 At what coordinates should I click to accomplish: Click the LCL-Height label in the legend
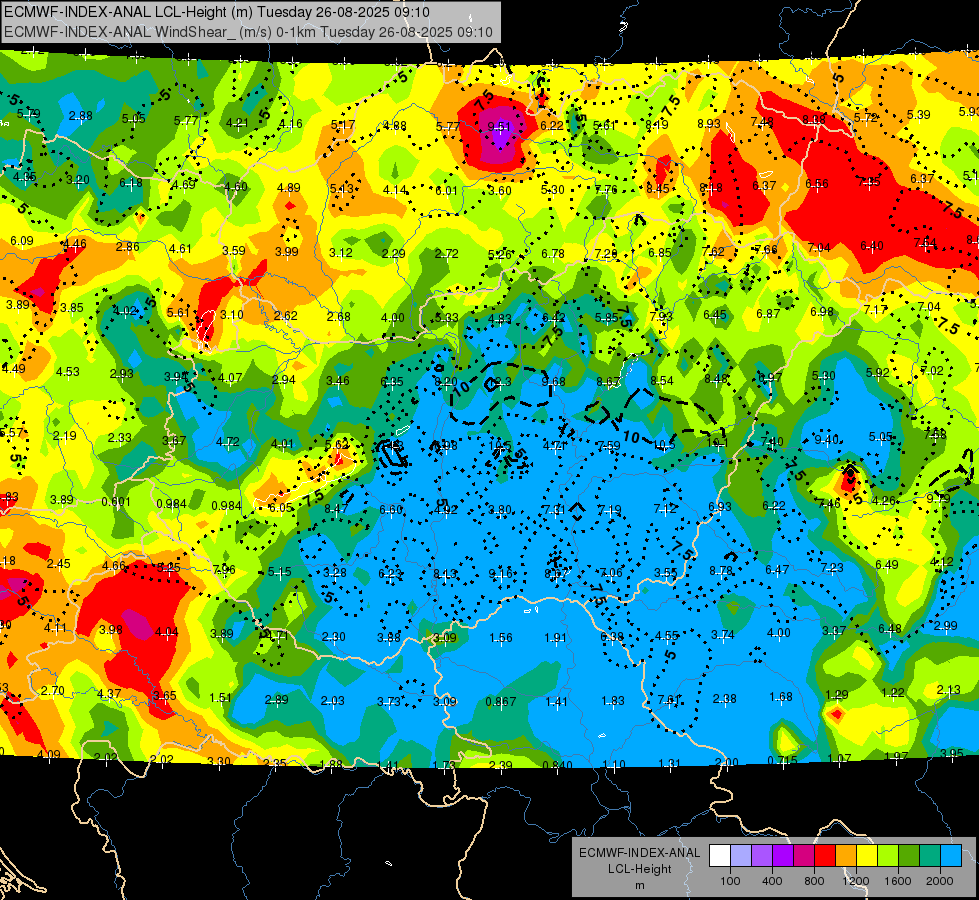coord(639,869)
